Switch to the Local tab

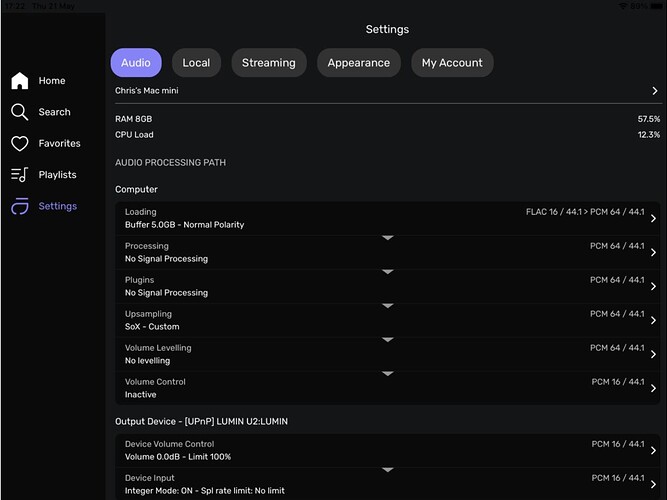(x=196, y=63)
